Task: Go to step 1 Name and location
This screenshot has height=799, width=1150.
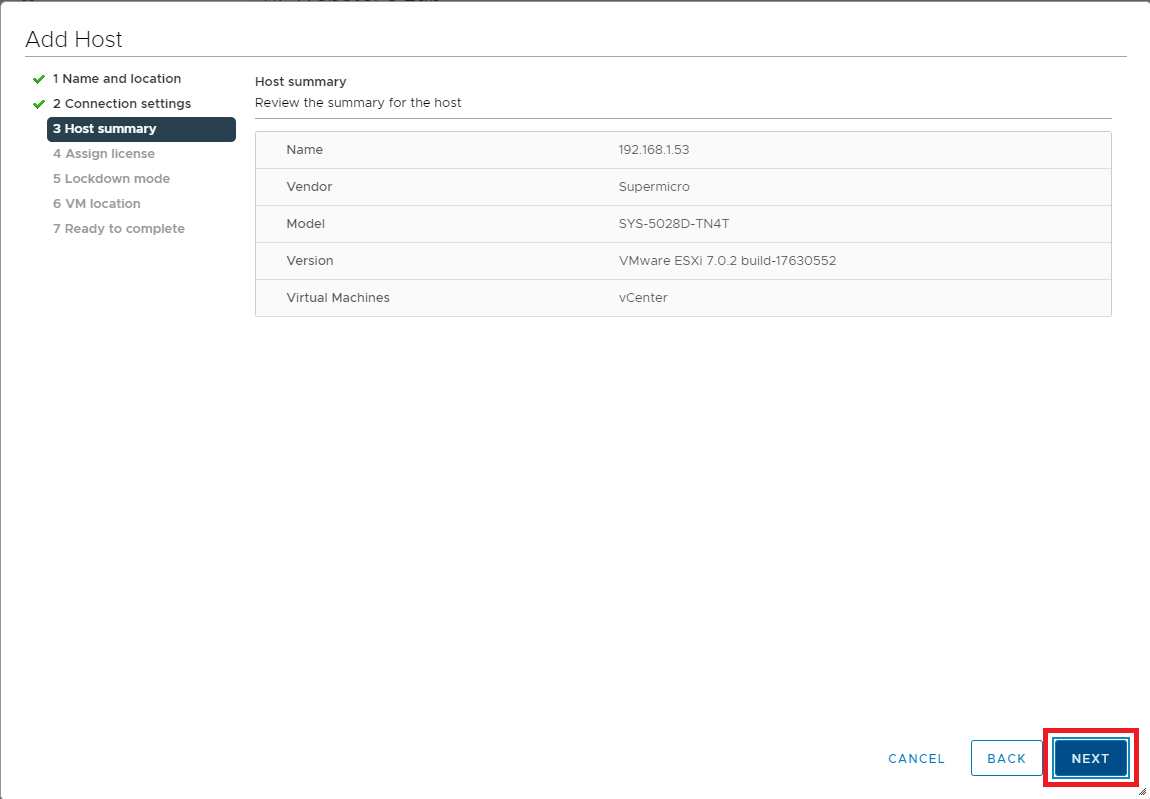Action: [x=117, y=79]
